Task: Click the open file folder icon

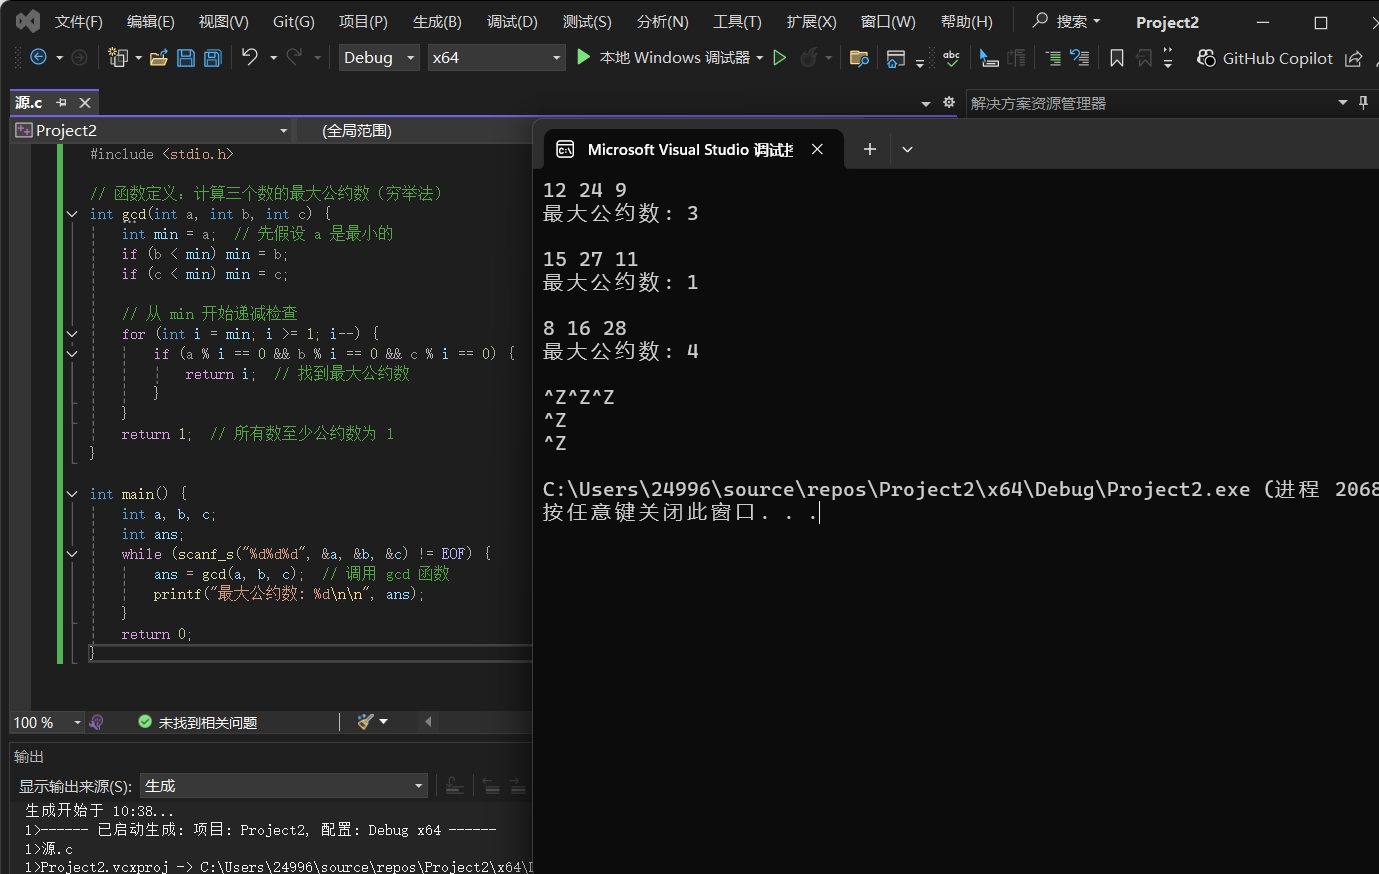Action: point(158,58)
